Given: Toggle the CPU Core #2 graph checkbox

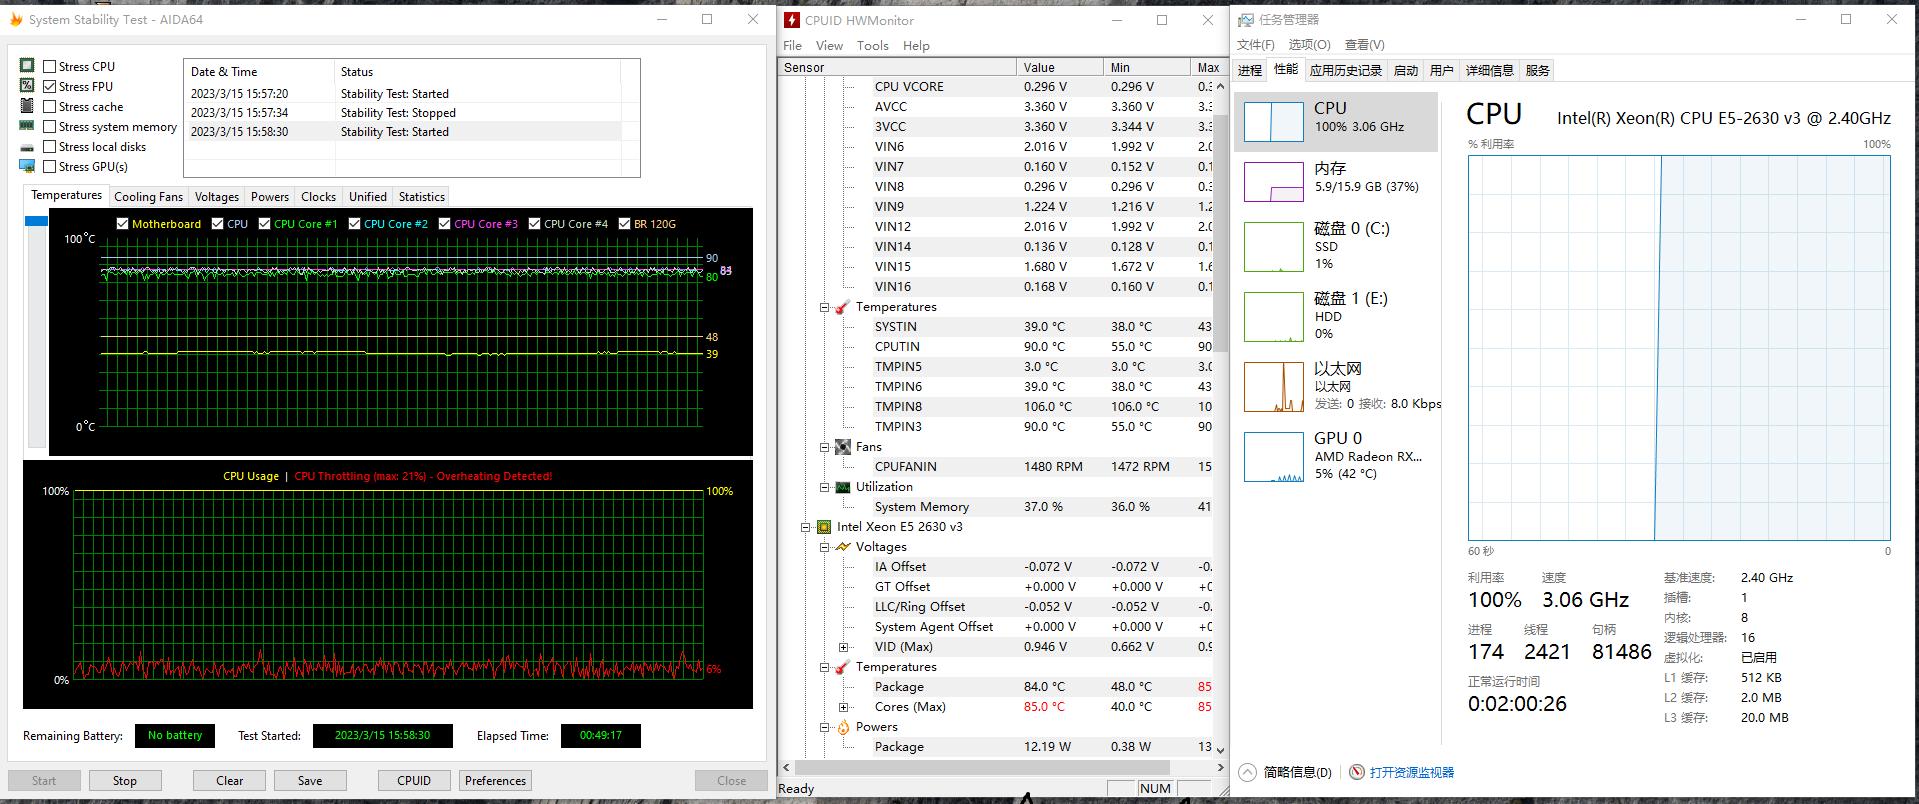Looking at the screenshot, I should click(x=354, y=224).
